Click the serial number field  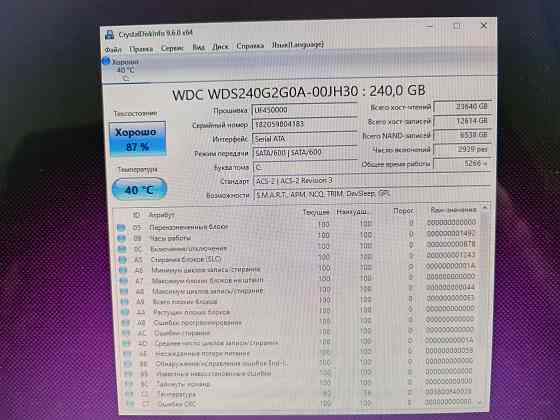[x=305, y=124]
